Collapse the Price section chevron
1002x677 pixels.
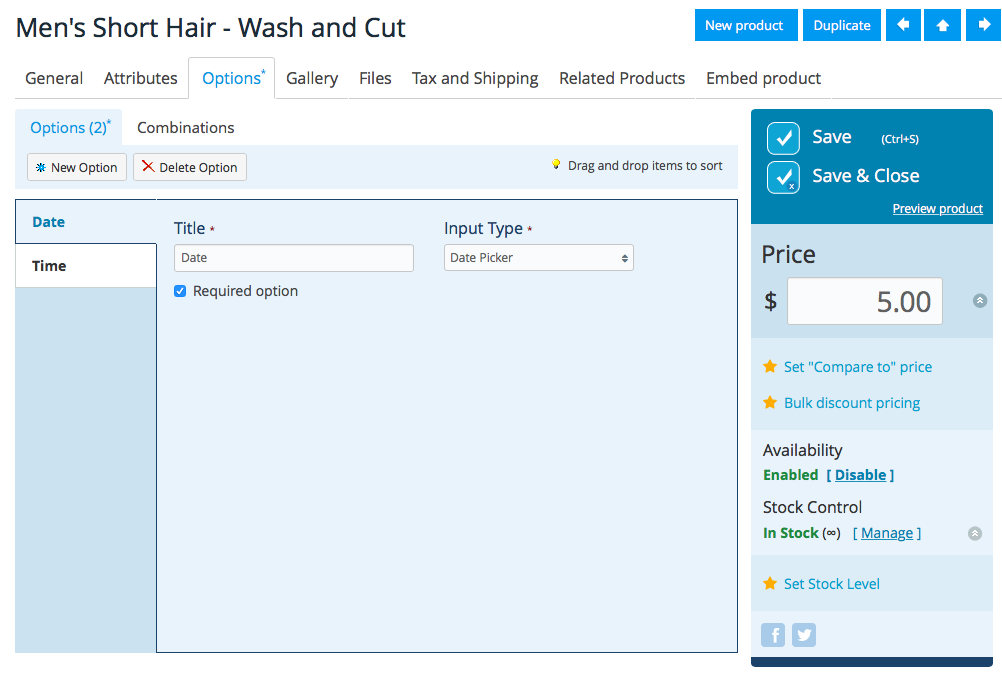click(x=980, y=301)
